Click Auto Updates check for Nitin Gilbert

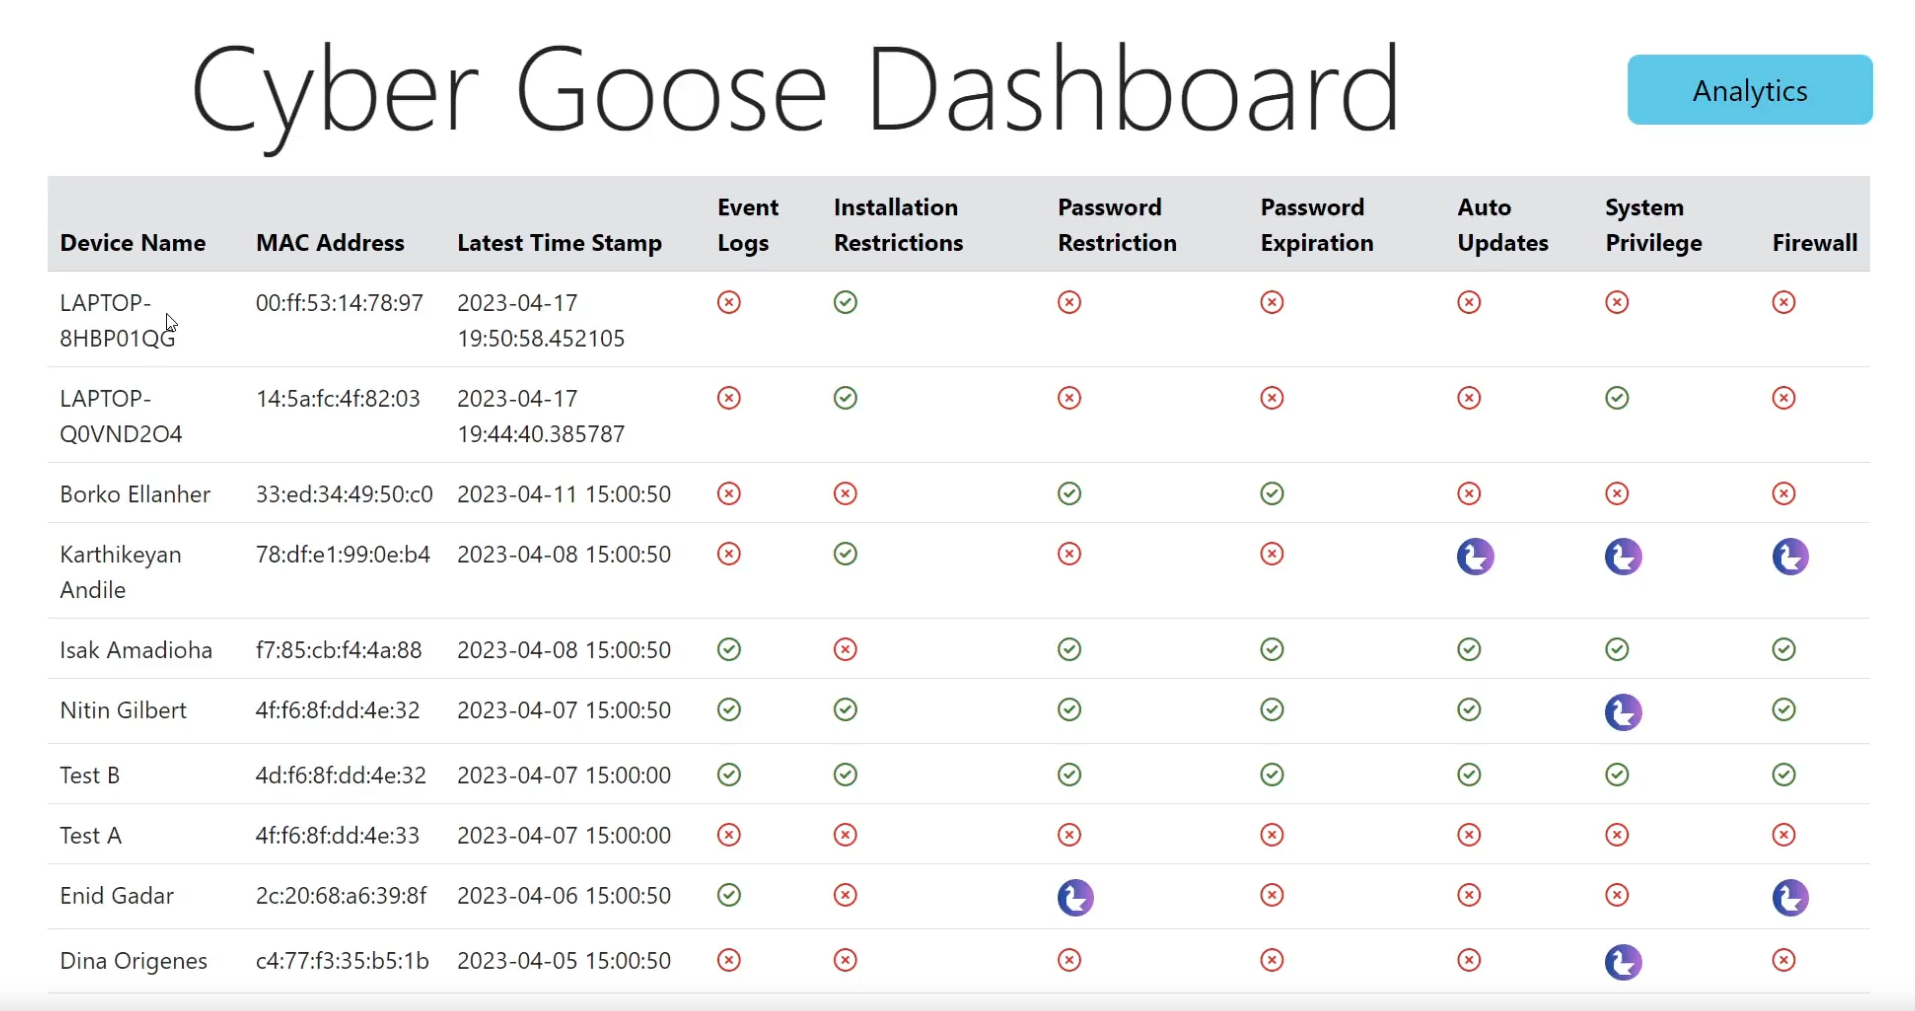click(1469, 710)
